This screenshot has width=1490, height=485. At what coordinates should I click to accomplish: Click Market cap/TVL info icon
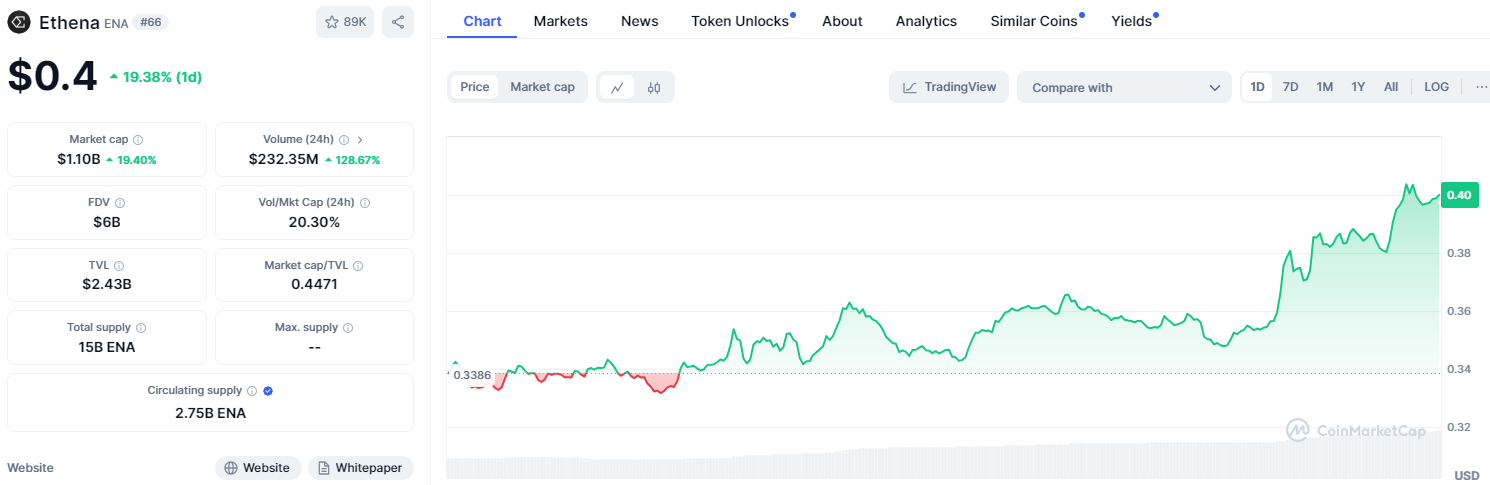pos(358,266)
